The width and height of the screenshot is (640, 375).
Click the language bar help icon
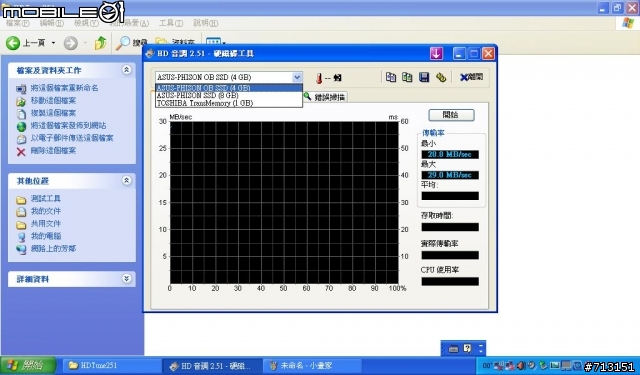click(x=467, y=348)
